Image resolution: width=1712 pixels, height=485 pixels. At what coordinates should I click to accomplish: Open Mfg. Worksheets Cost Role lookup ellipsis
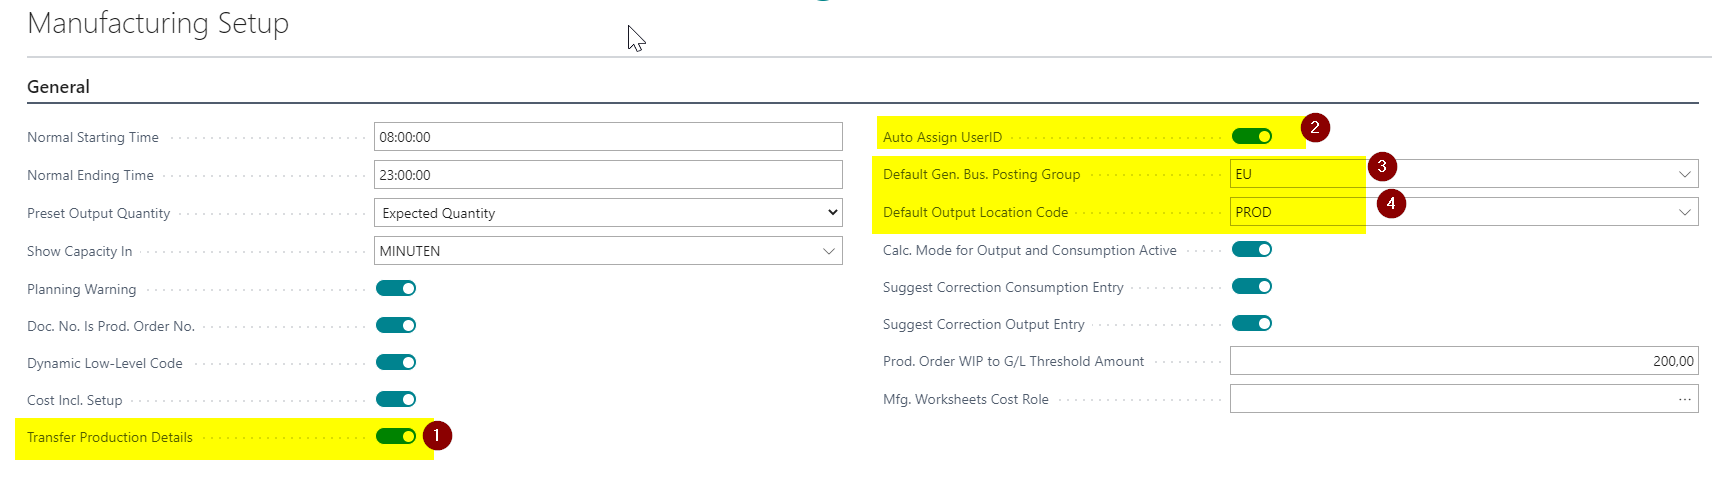tap(1685, 399)
